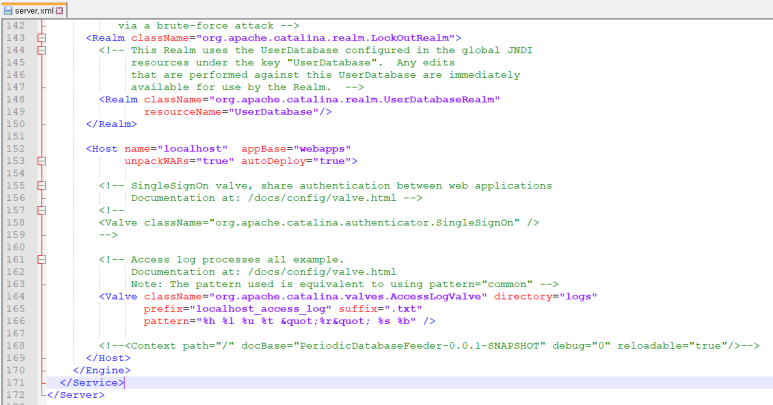
Task: Click the closing </Realm> tag
Action: (111, 124)
